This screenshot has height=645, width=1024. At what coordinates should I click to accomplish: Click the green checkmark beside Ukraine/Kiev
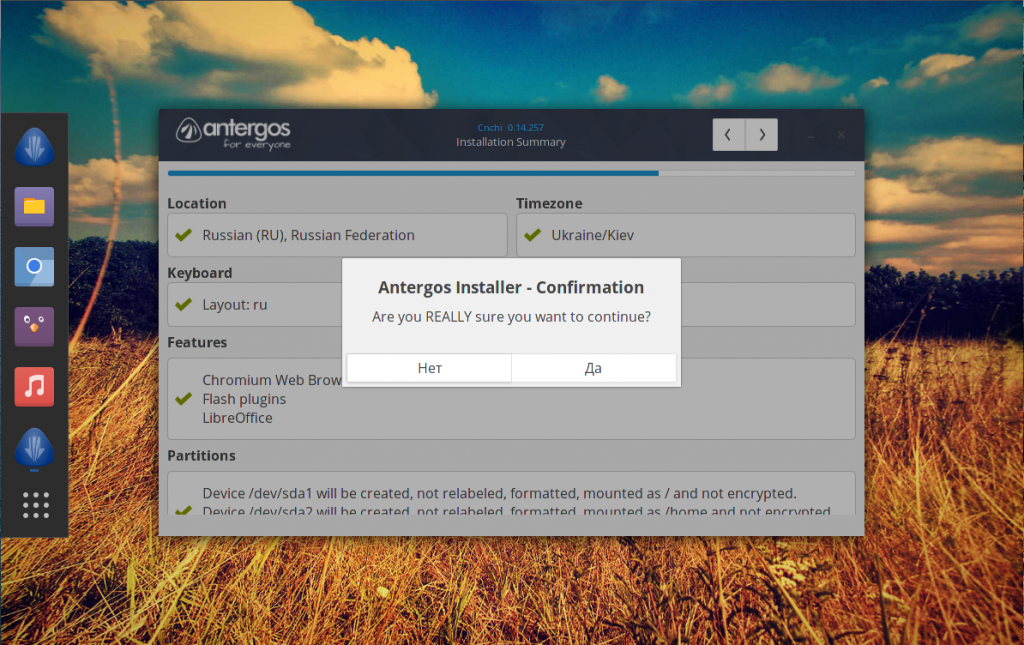pyautogui.click(x=532, y=235)
